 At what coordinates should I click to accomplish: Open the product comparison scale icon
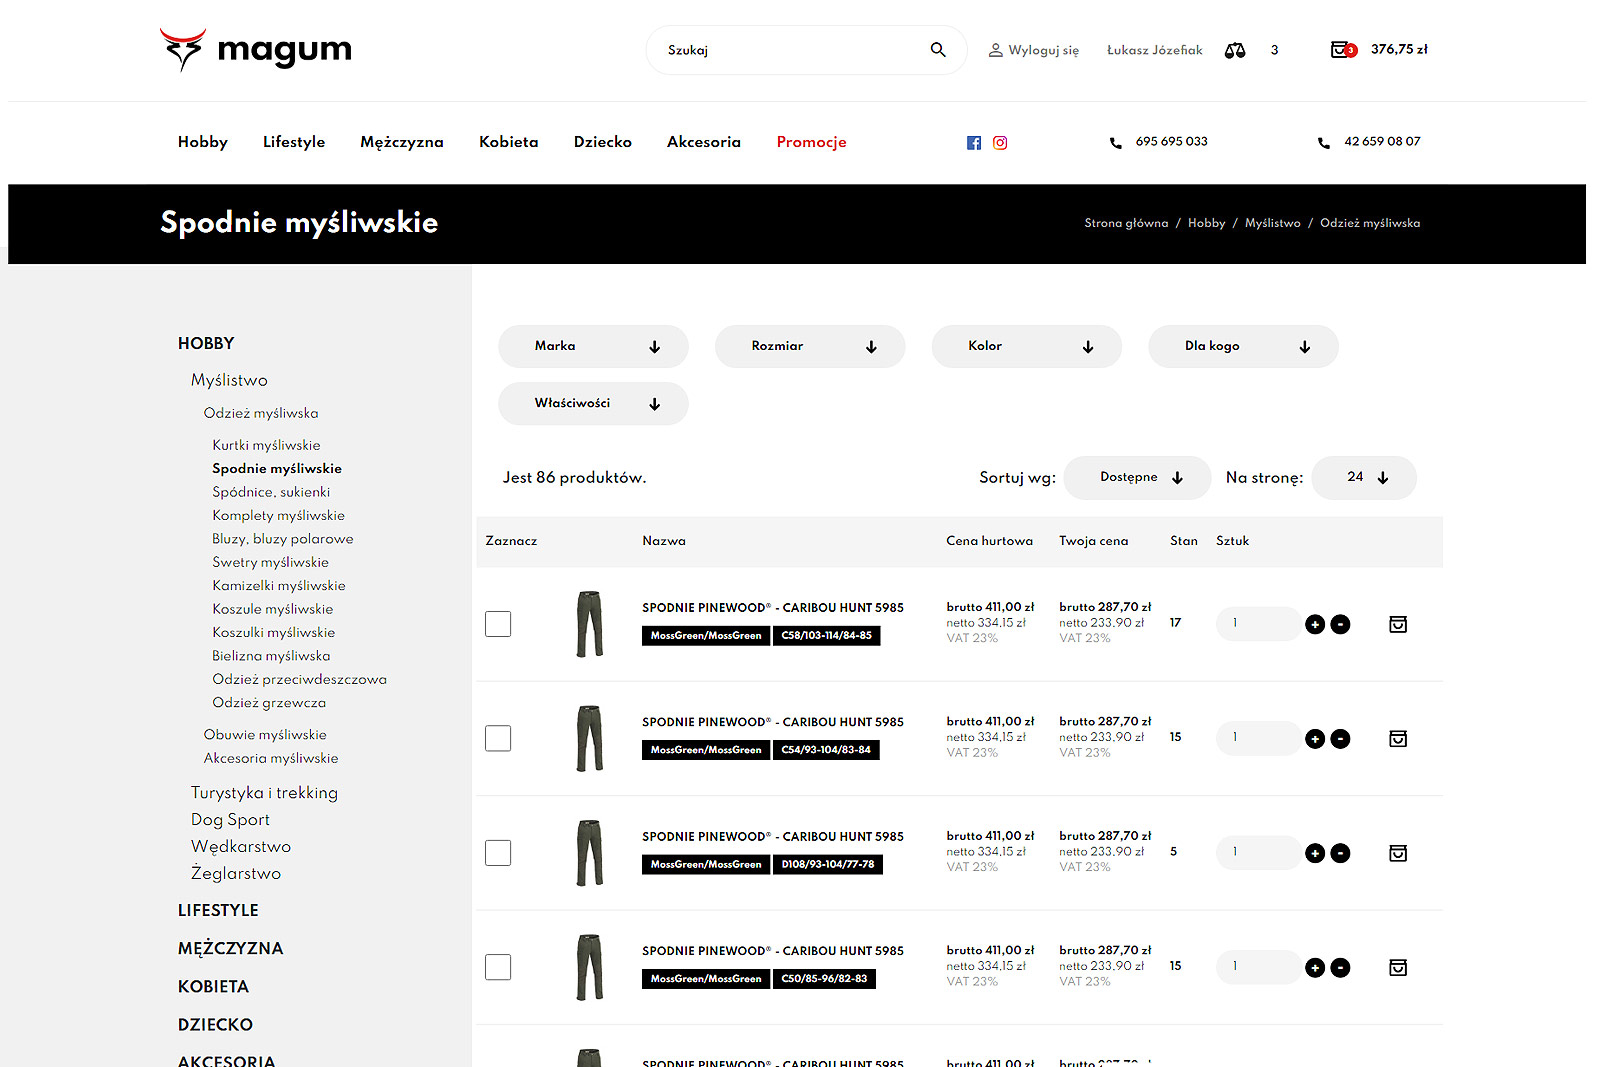click(1235, 50)
